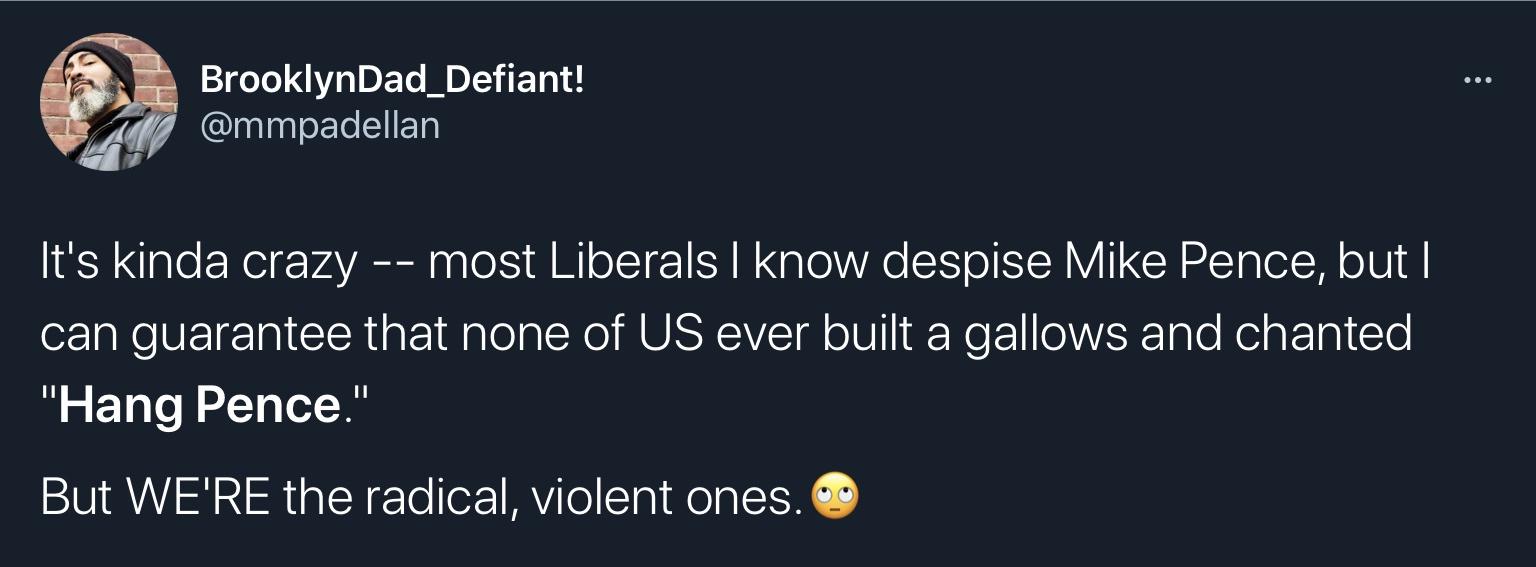
Task: Click the eye-roll emoji ending the tweet
Action: [x=834, y=497]
